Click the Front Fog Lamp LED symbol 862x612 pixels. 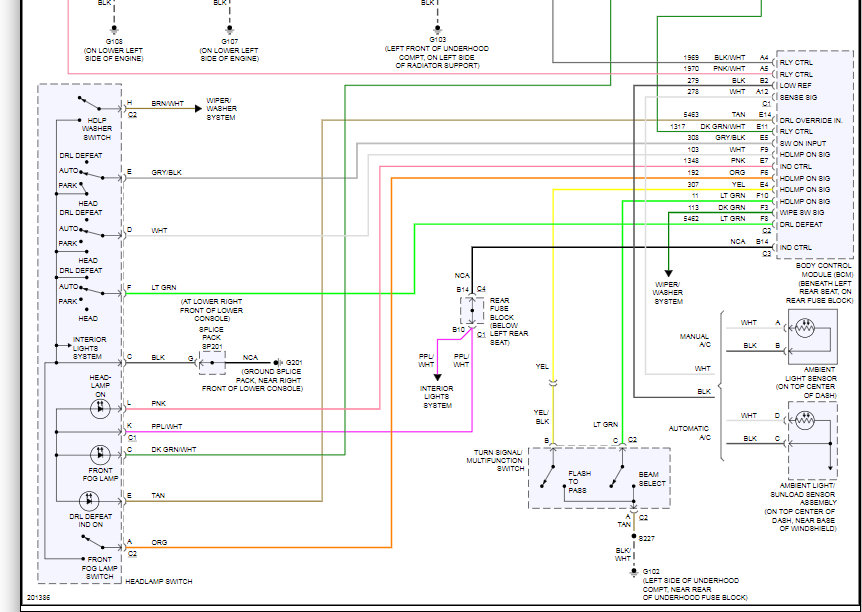coord(100,454)
